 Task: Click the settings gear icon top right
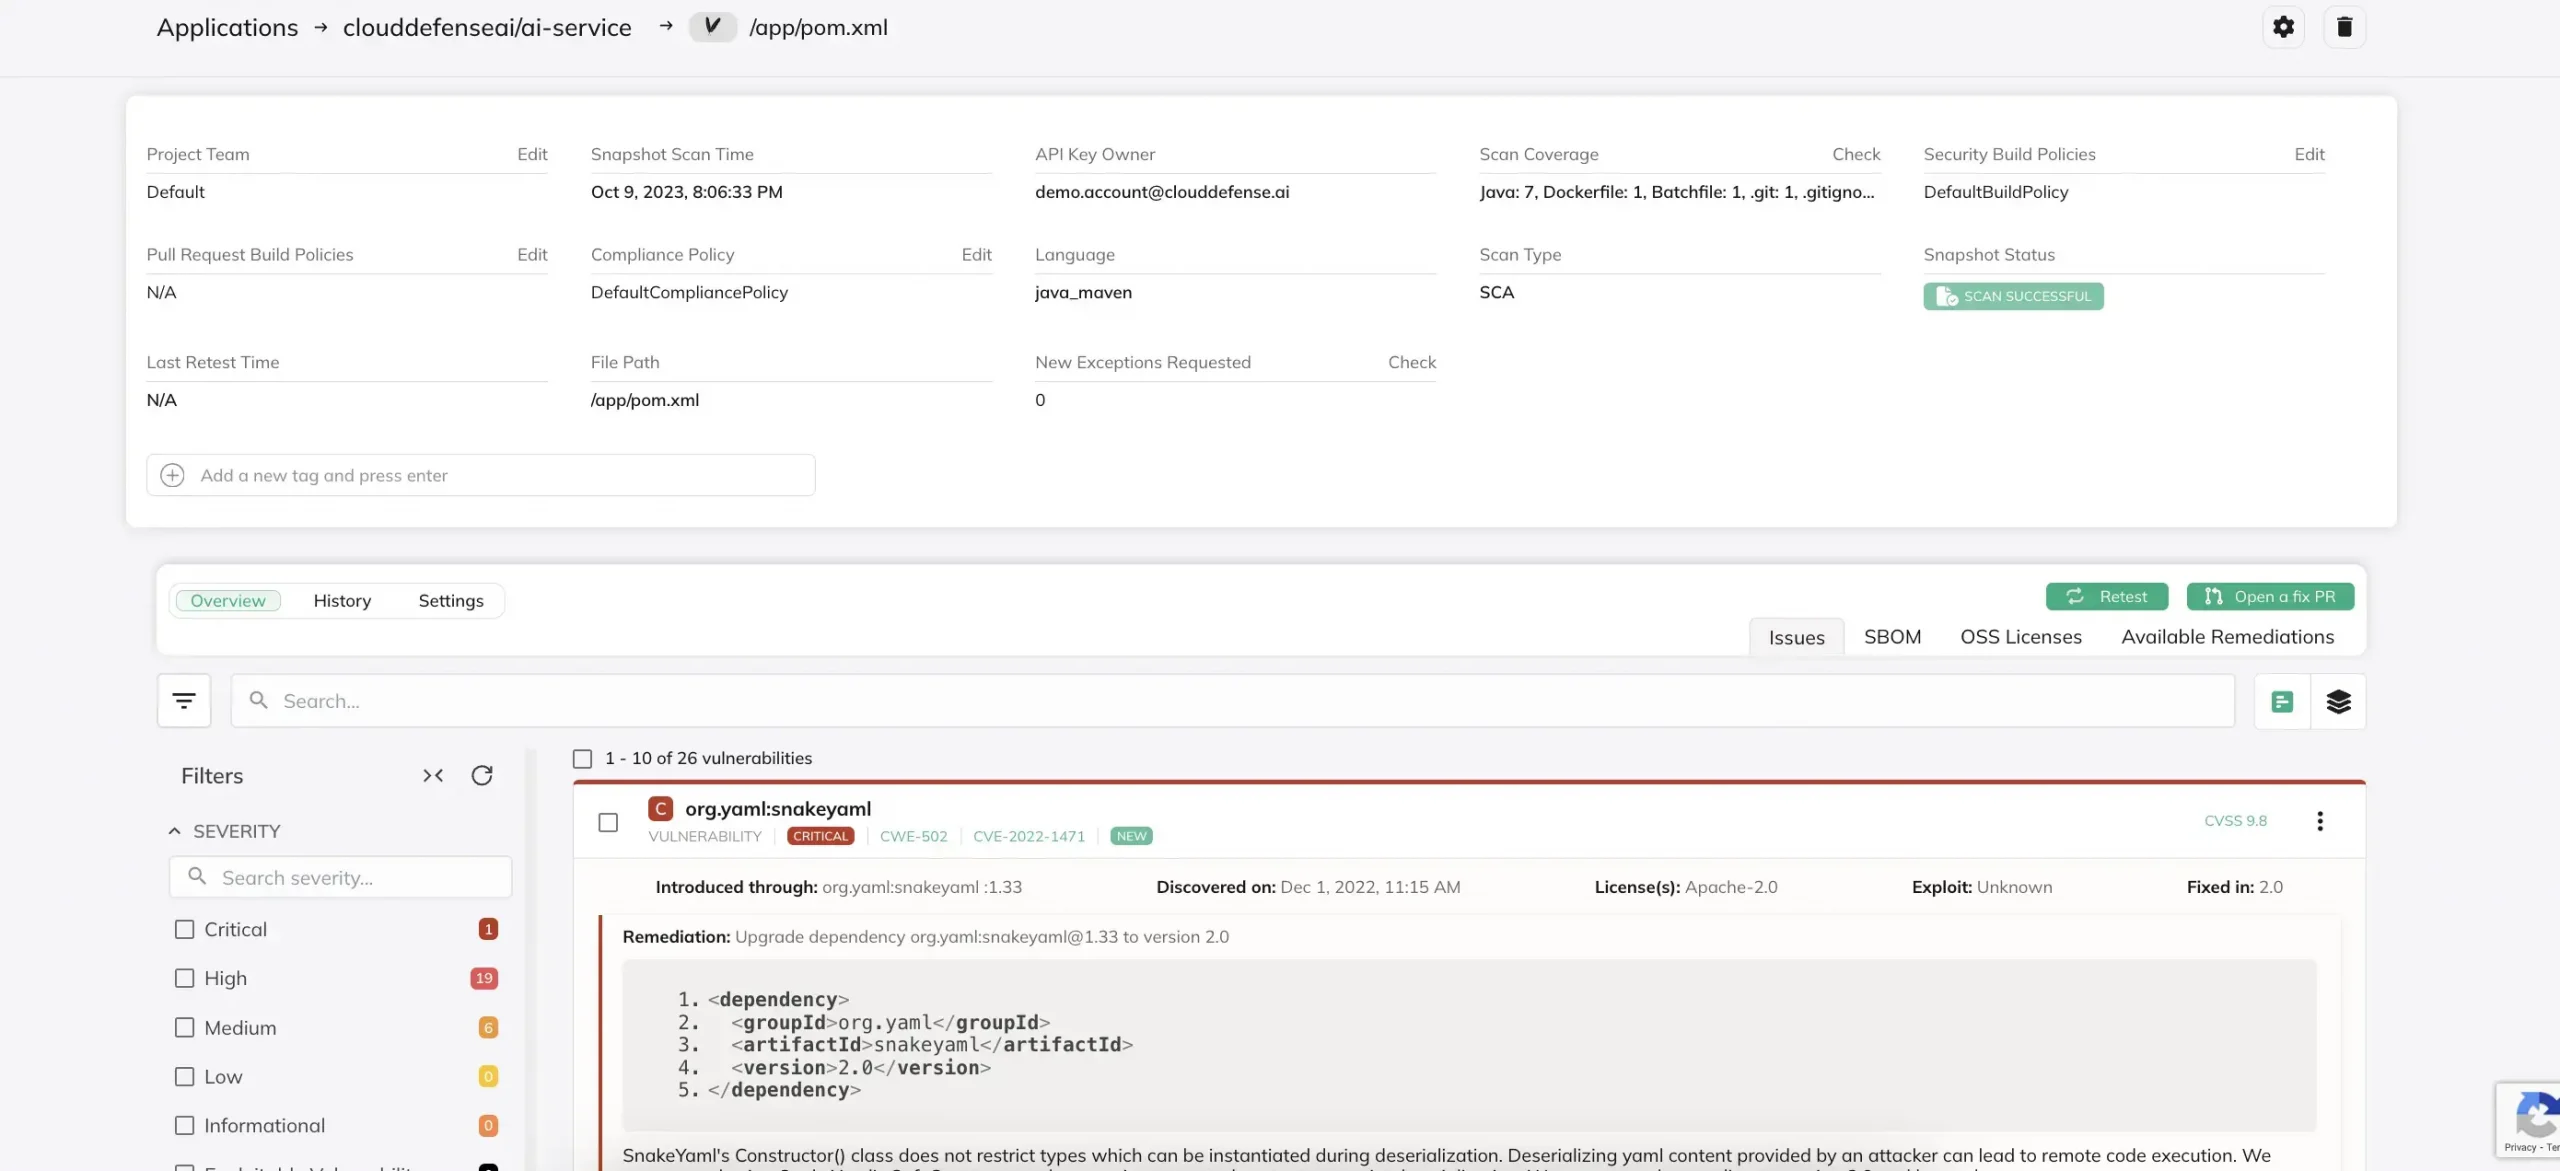[2281, 26]
